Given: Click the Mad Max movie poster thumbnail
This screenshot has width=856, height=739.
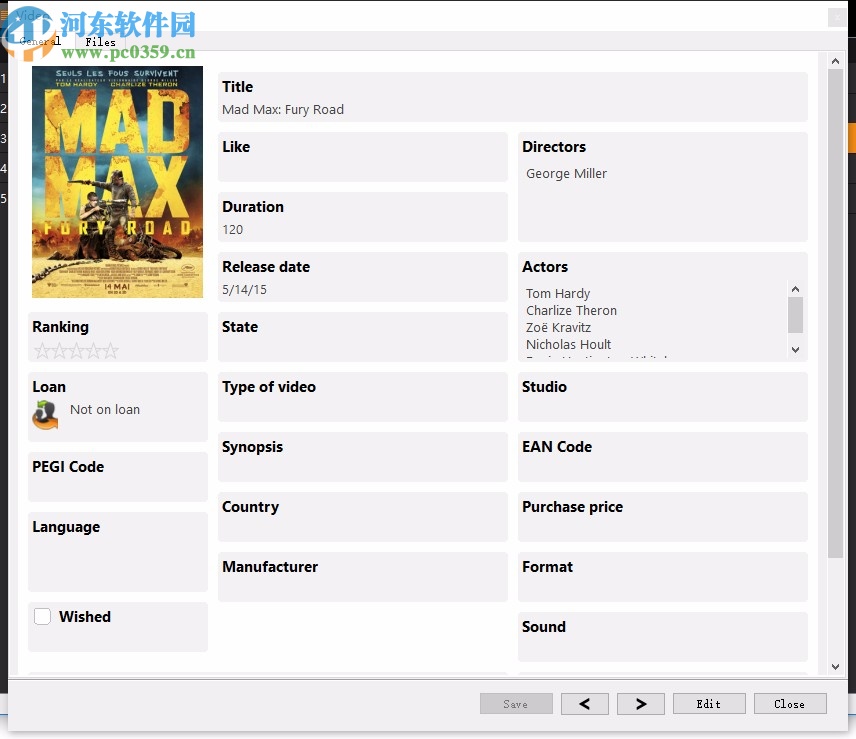Looking at the screenshot, I should (117, 182).
